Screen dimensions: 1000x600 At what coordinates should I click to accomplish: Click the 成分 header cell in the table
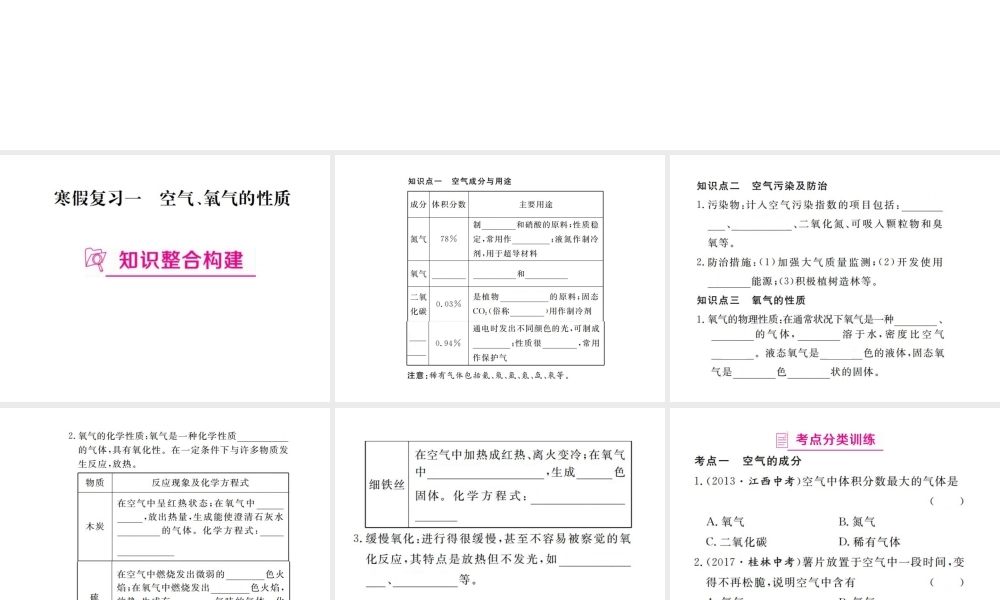(418, 205)
